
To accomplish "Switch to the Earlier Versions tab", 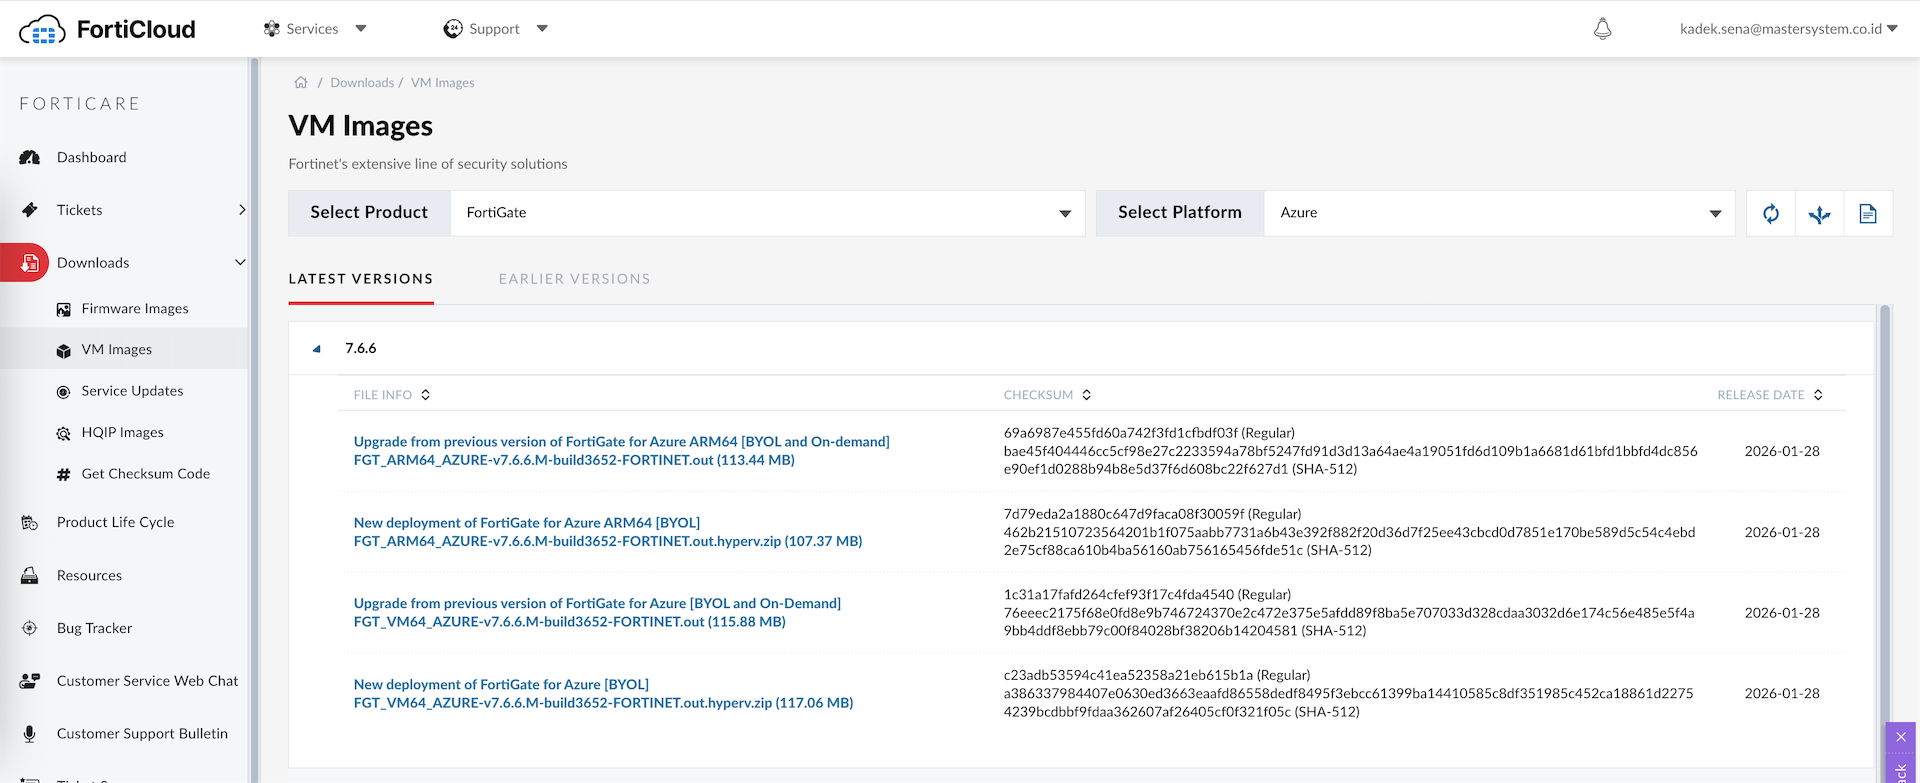I will 574,279.
